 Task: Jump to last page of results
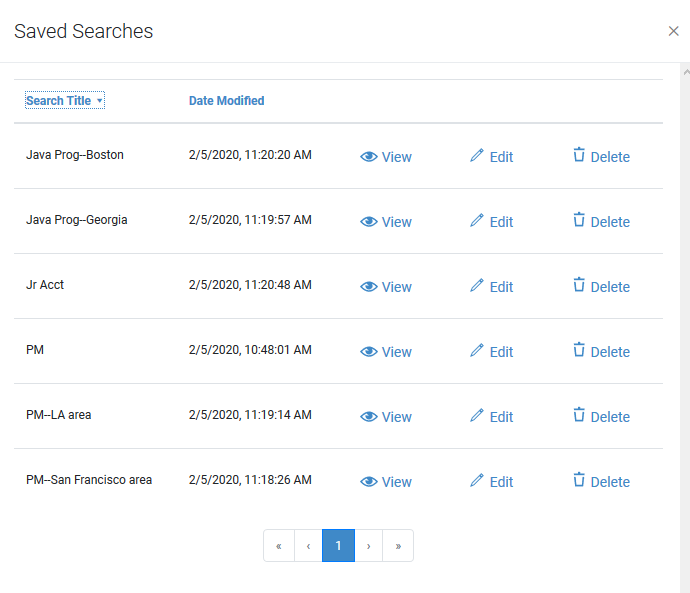(398, 546)
